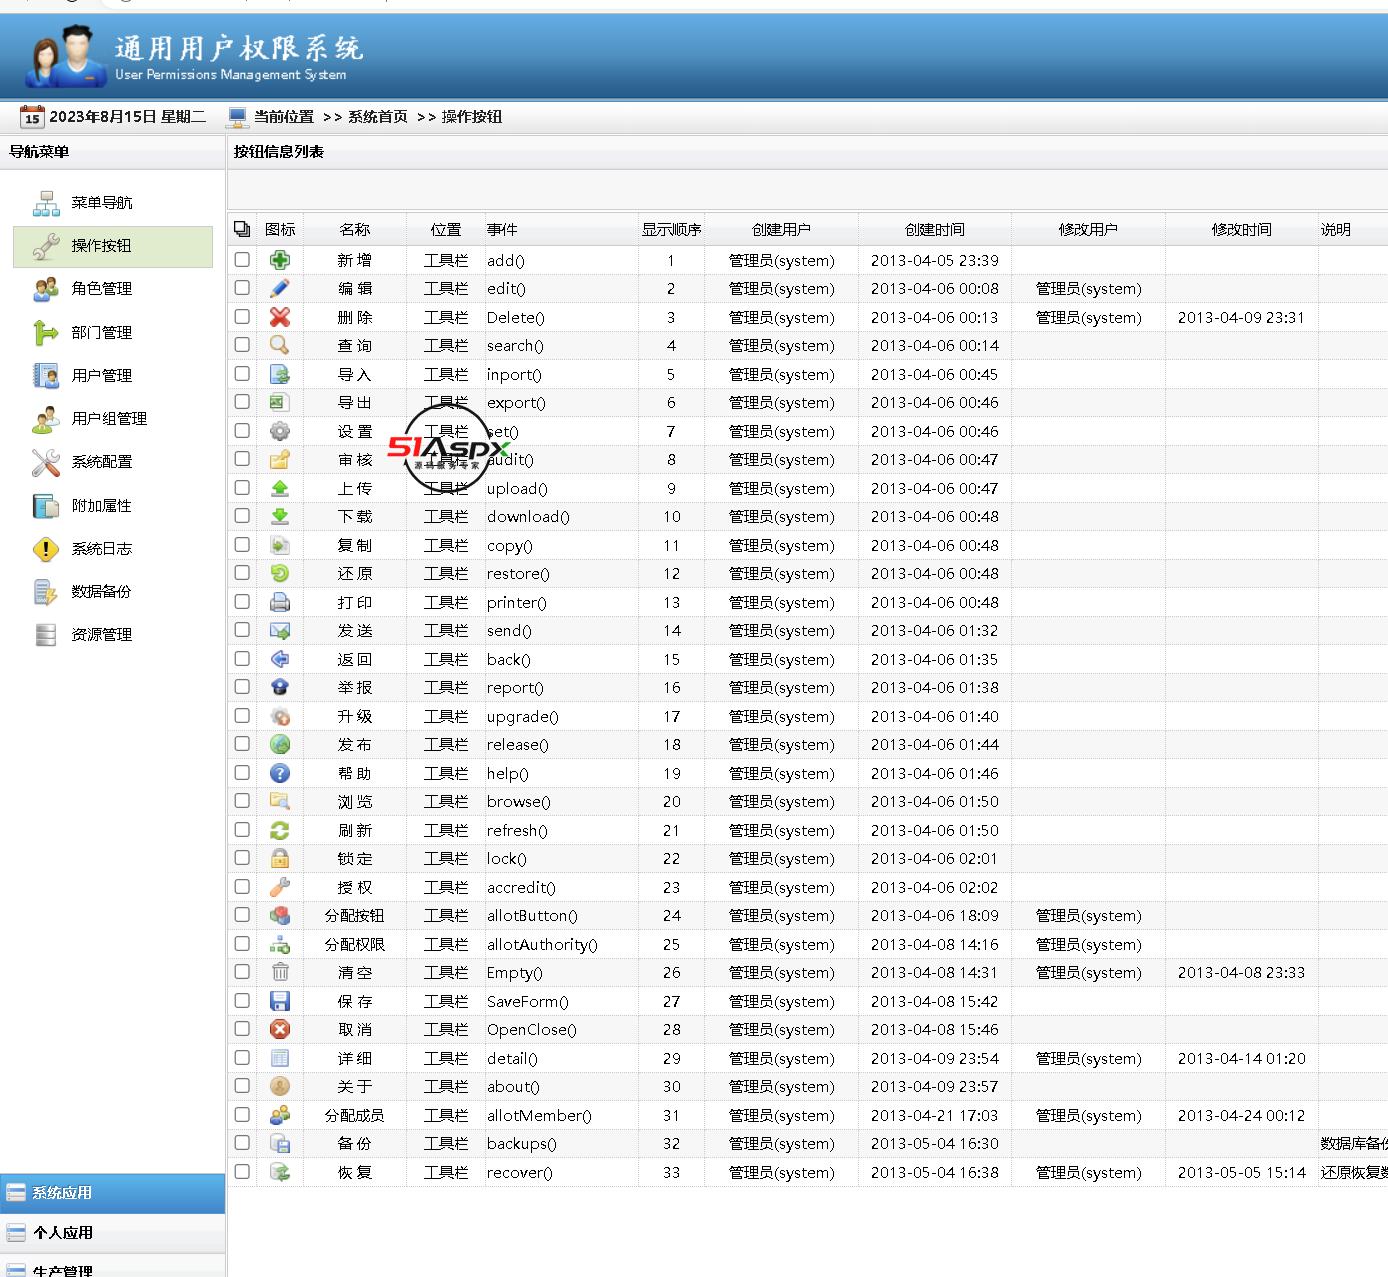Open 系统日志 in the navigation menu
Image resolution: width=1388 pixels, height=1277 pixels.
click(x=101, y=549)
